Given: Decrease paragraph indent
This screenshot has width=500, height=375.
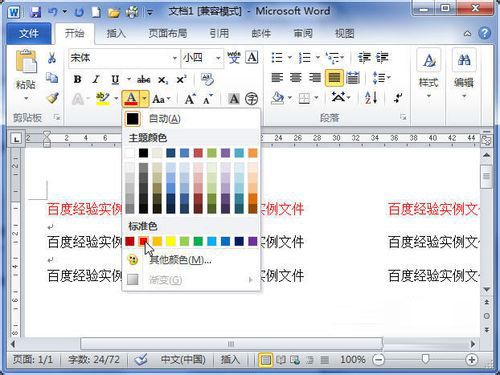Looking at the screenshot, I should 364,58.
